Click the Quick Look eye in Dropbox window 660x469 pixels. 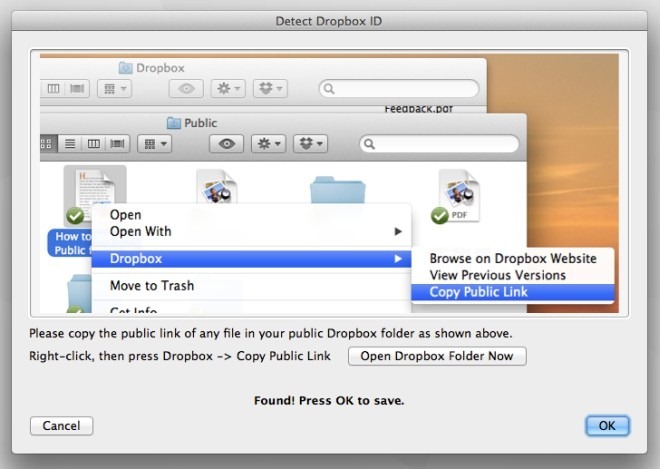point(186,88)
